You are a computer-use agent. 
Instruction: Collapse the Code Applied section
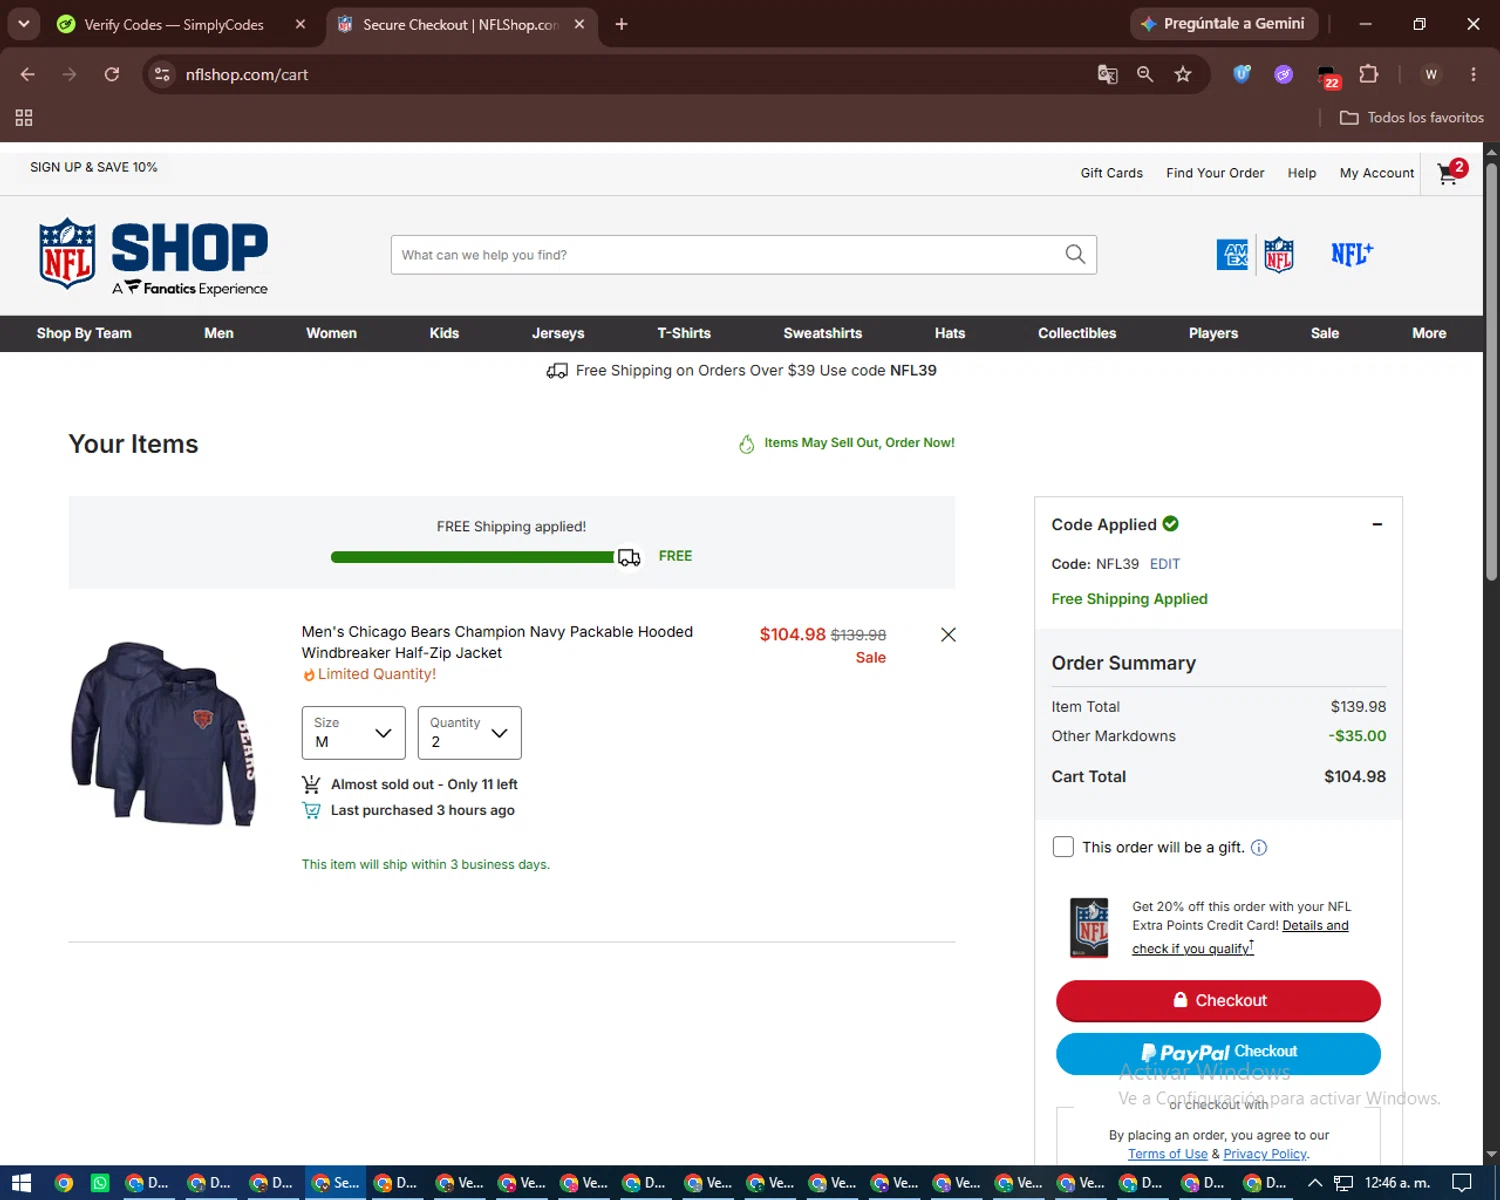coord(1377,525)
